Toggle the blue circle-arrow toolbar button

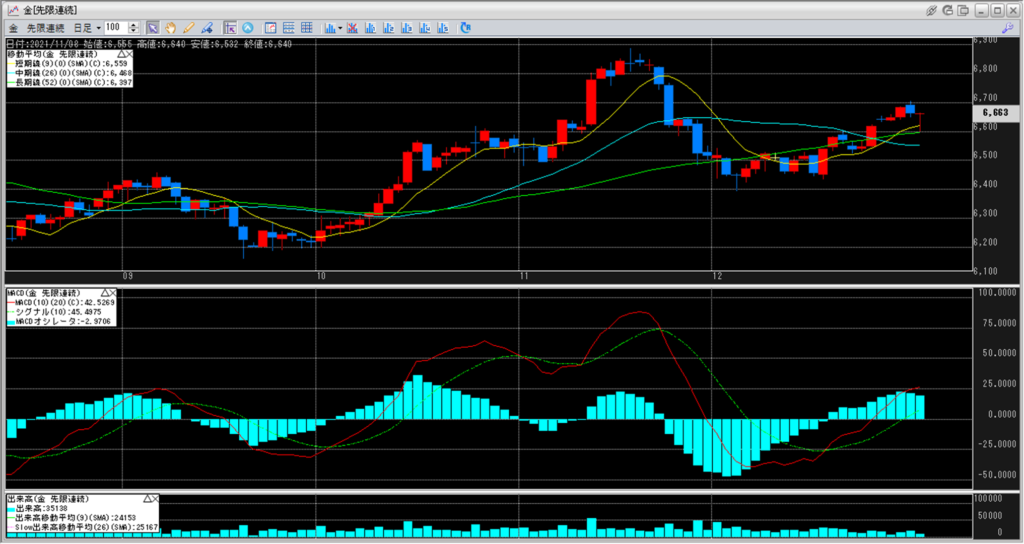point(247,27)
